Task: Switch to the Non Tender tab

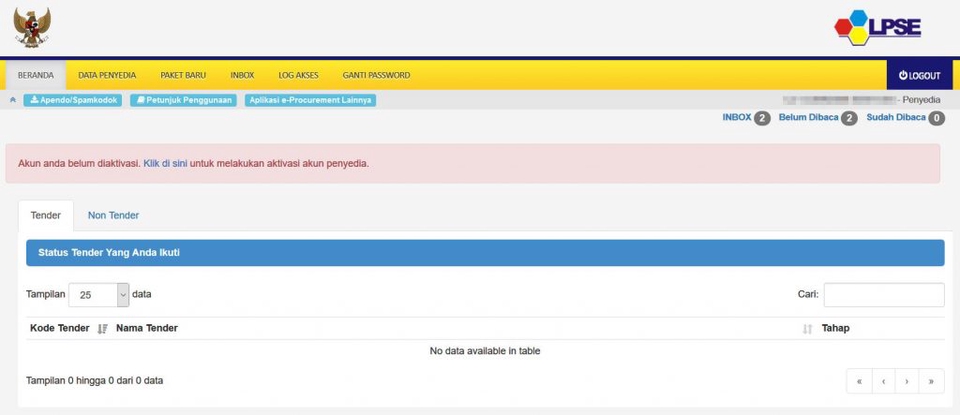Action: tap(113, 215)
